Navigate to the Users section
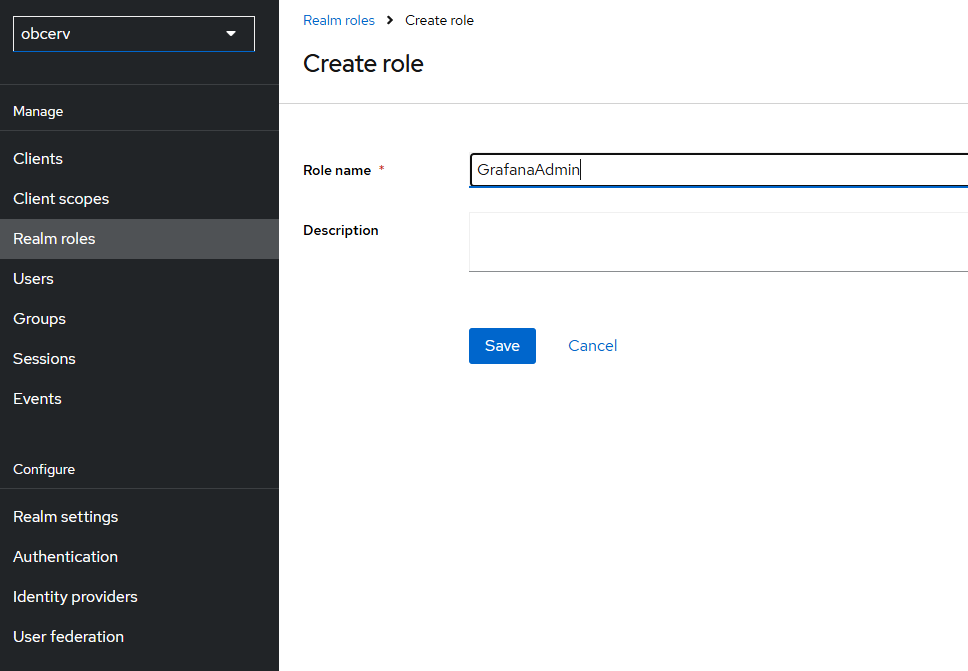 pos(33,279)
